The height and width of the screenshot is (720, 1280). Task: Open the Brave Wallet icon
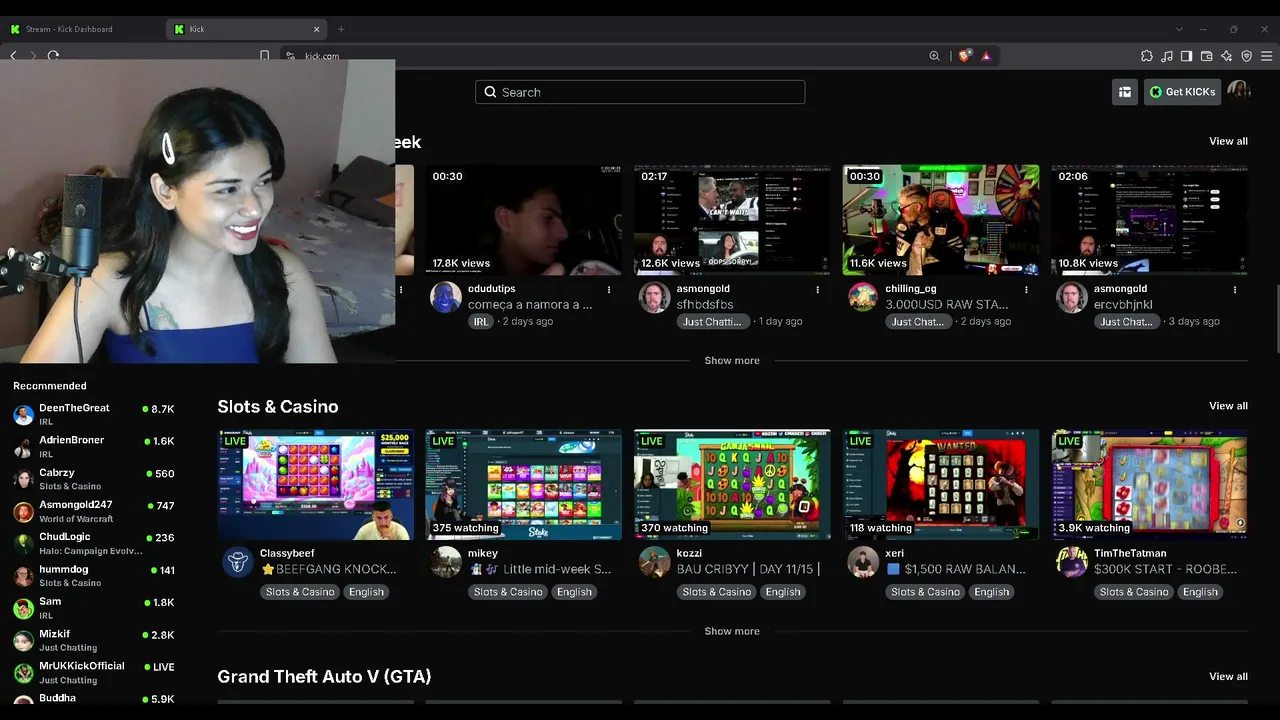[1207, 56]
